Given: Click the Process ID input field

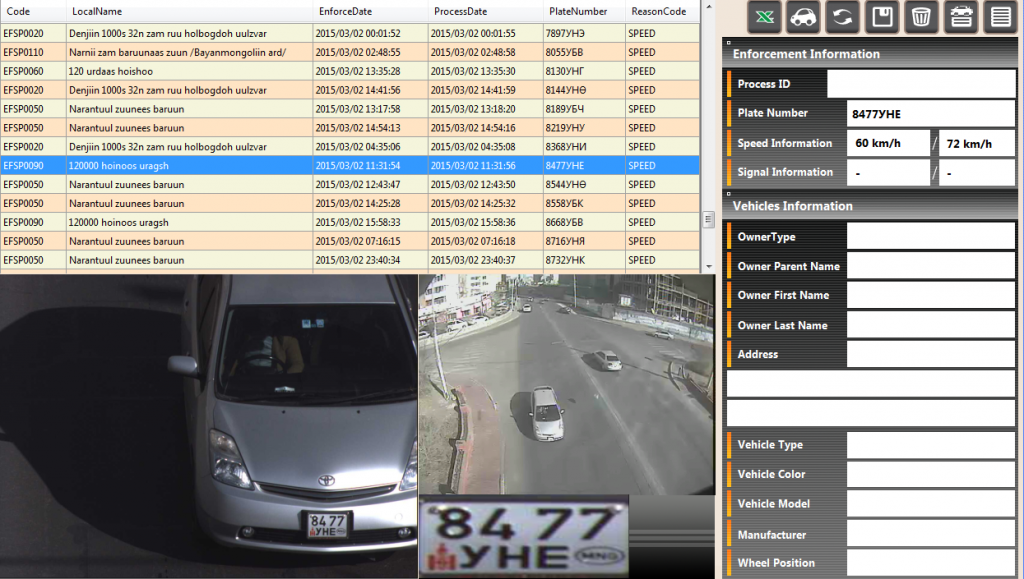Looking at the screenshot, I should (x=920, y=84).
